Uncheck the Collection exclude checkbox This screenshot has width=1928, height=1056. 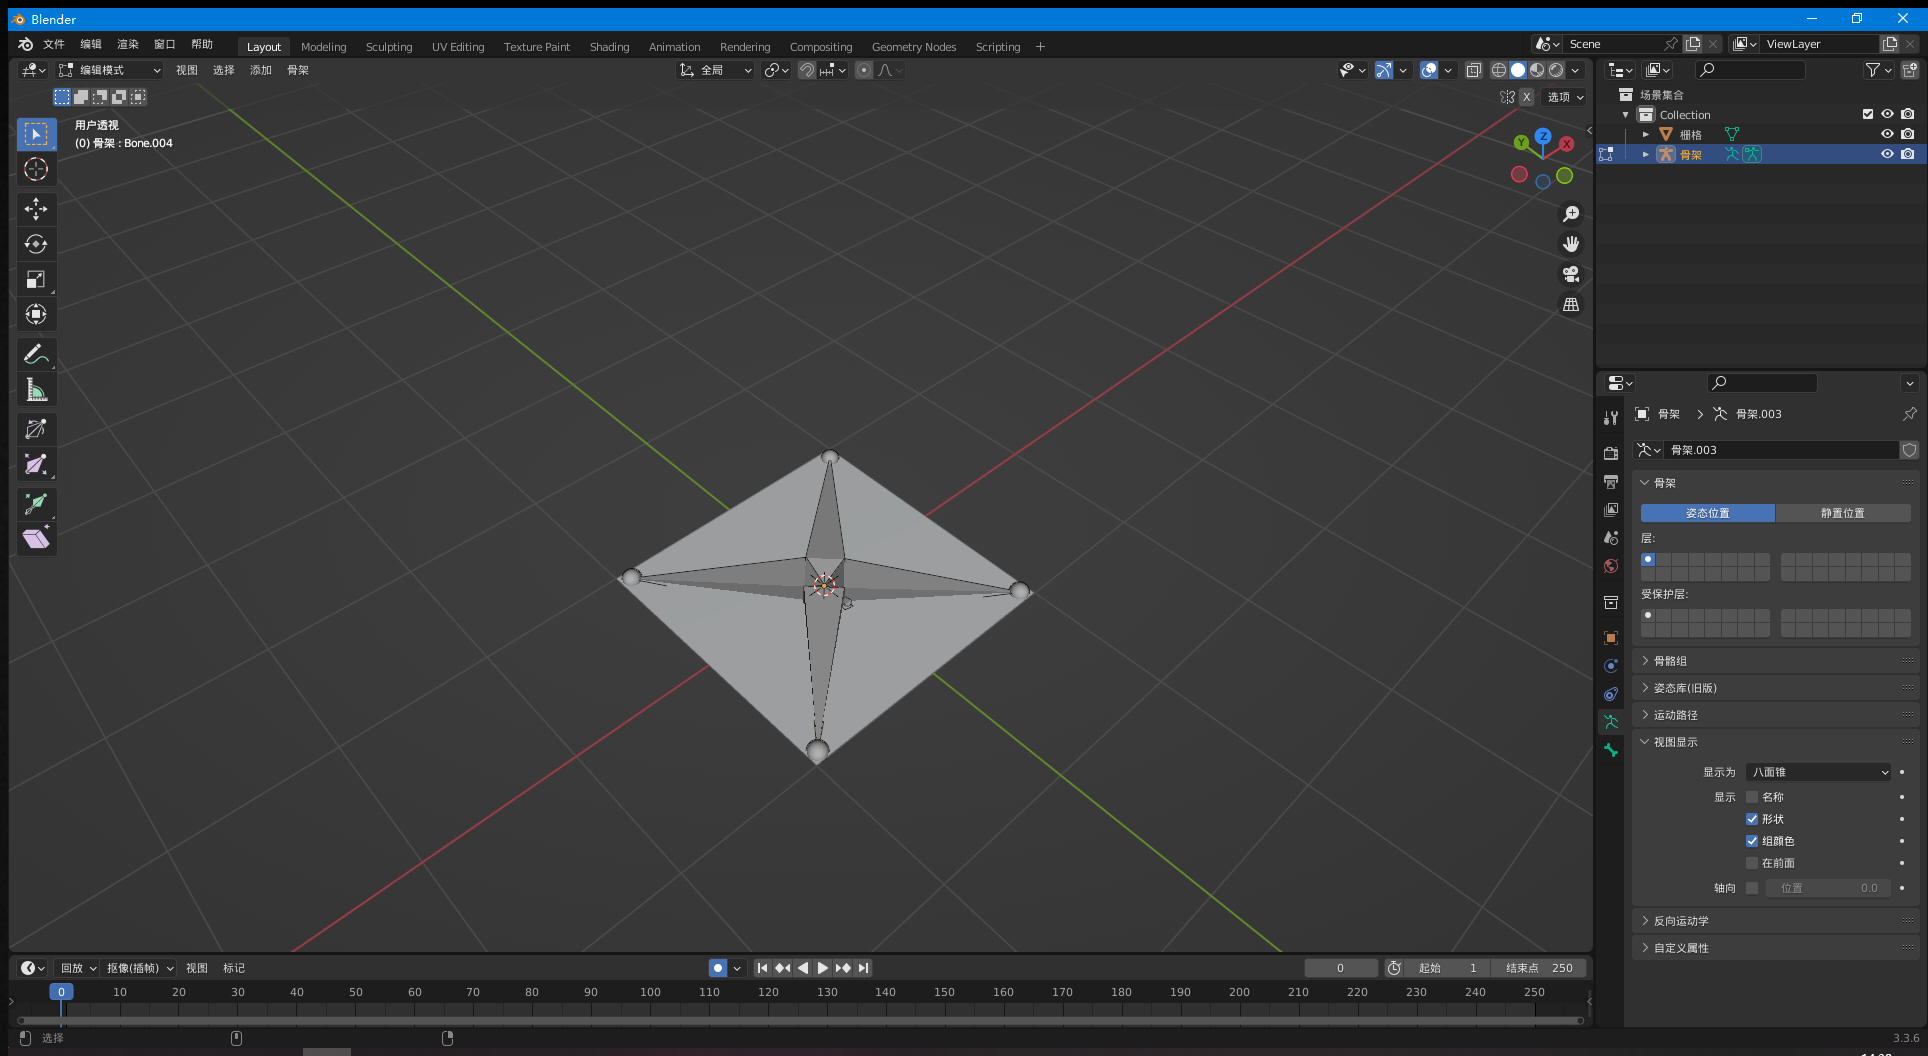(1867, 114)
